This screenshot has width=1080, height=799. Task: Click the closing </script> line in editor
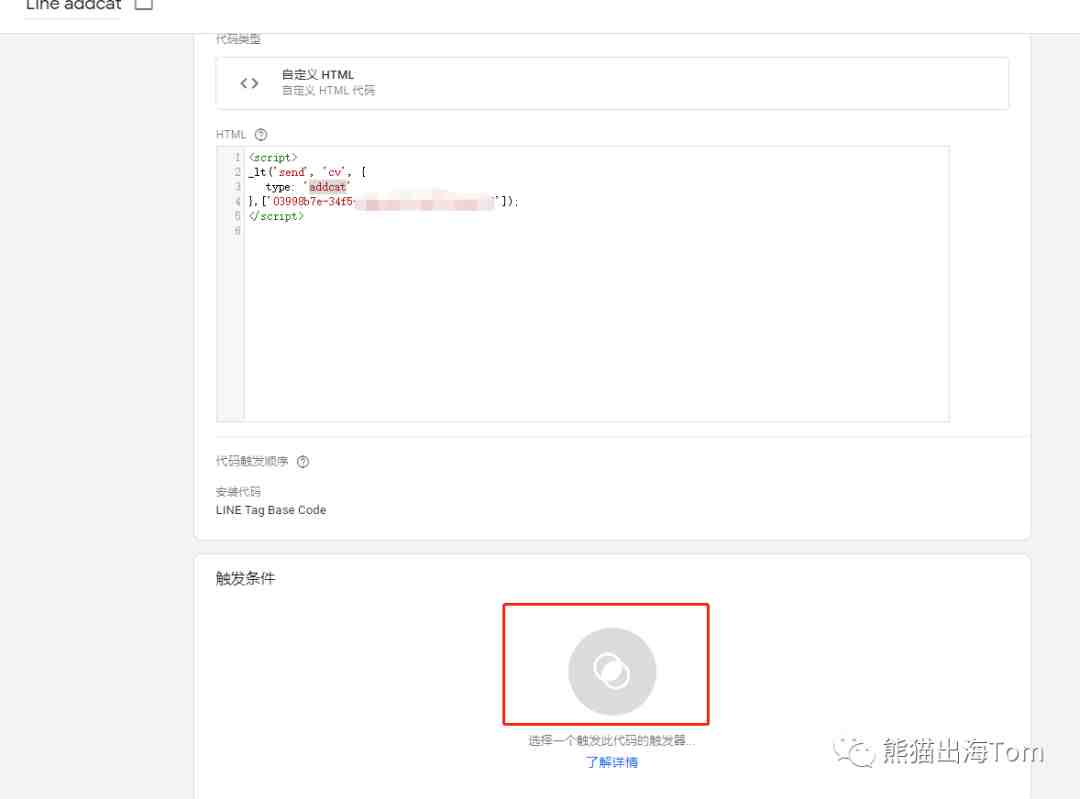(276, 216)
